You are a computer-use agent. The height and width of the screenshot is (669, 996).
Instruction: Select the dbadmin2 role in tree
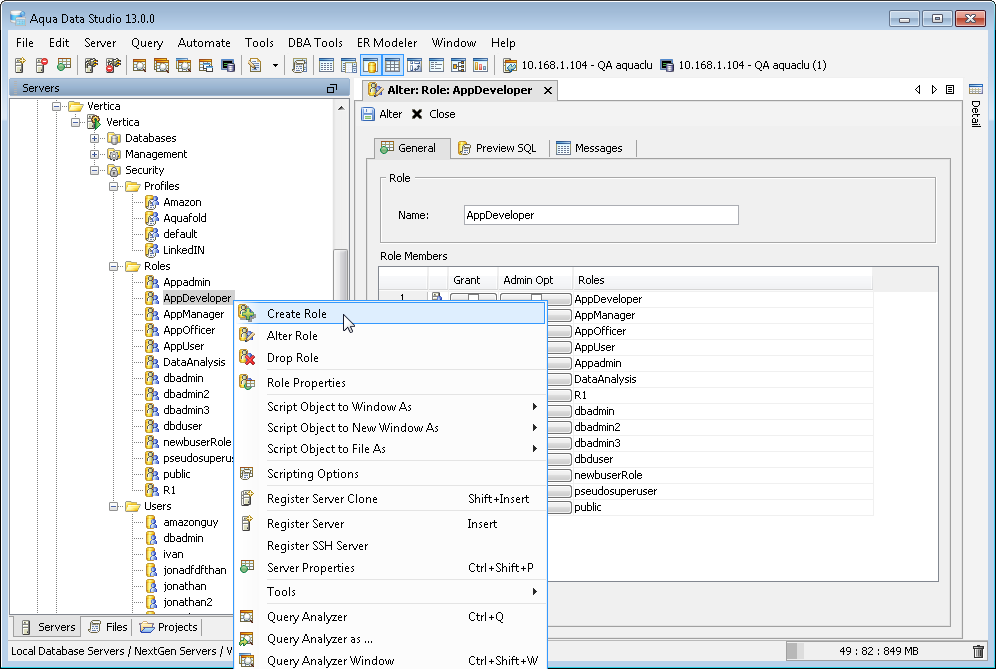click(x=186, y=394)
